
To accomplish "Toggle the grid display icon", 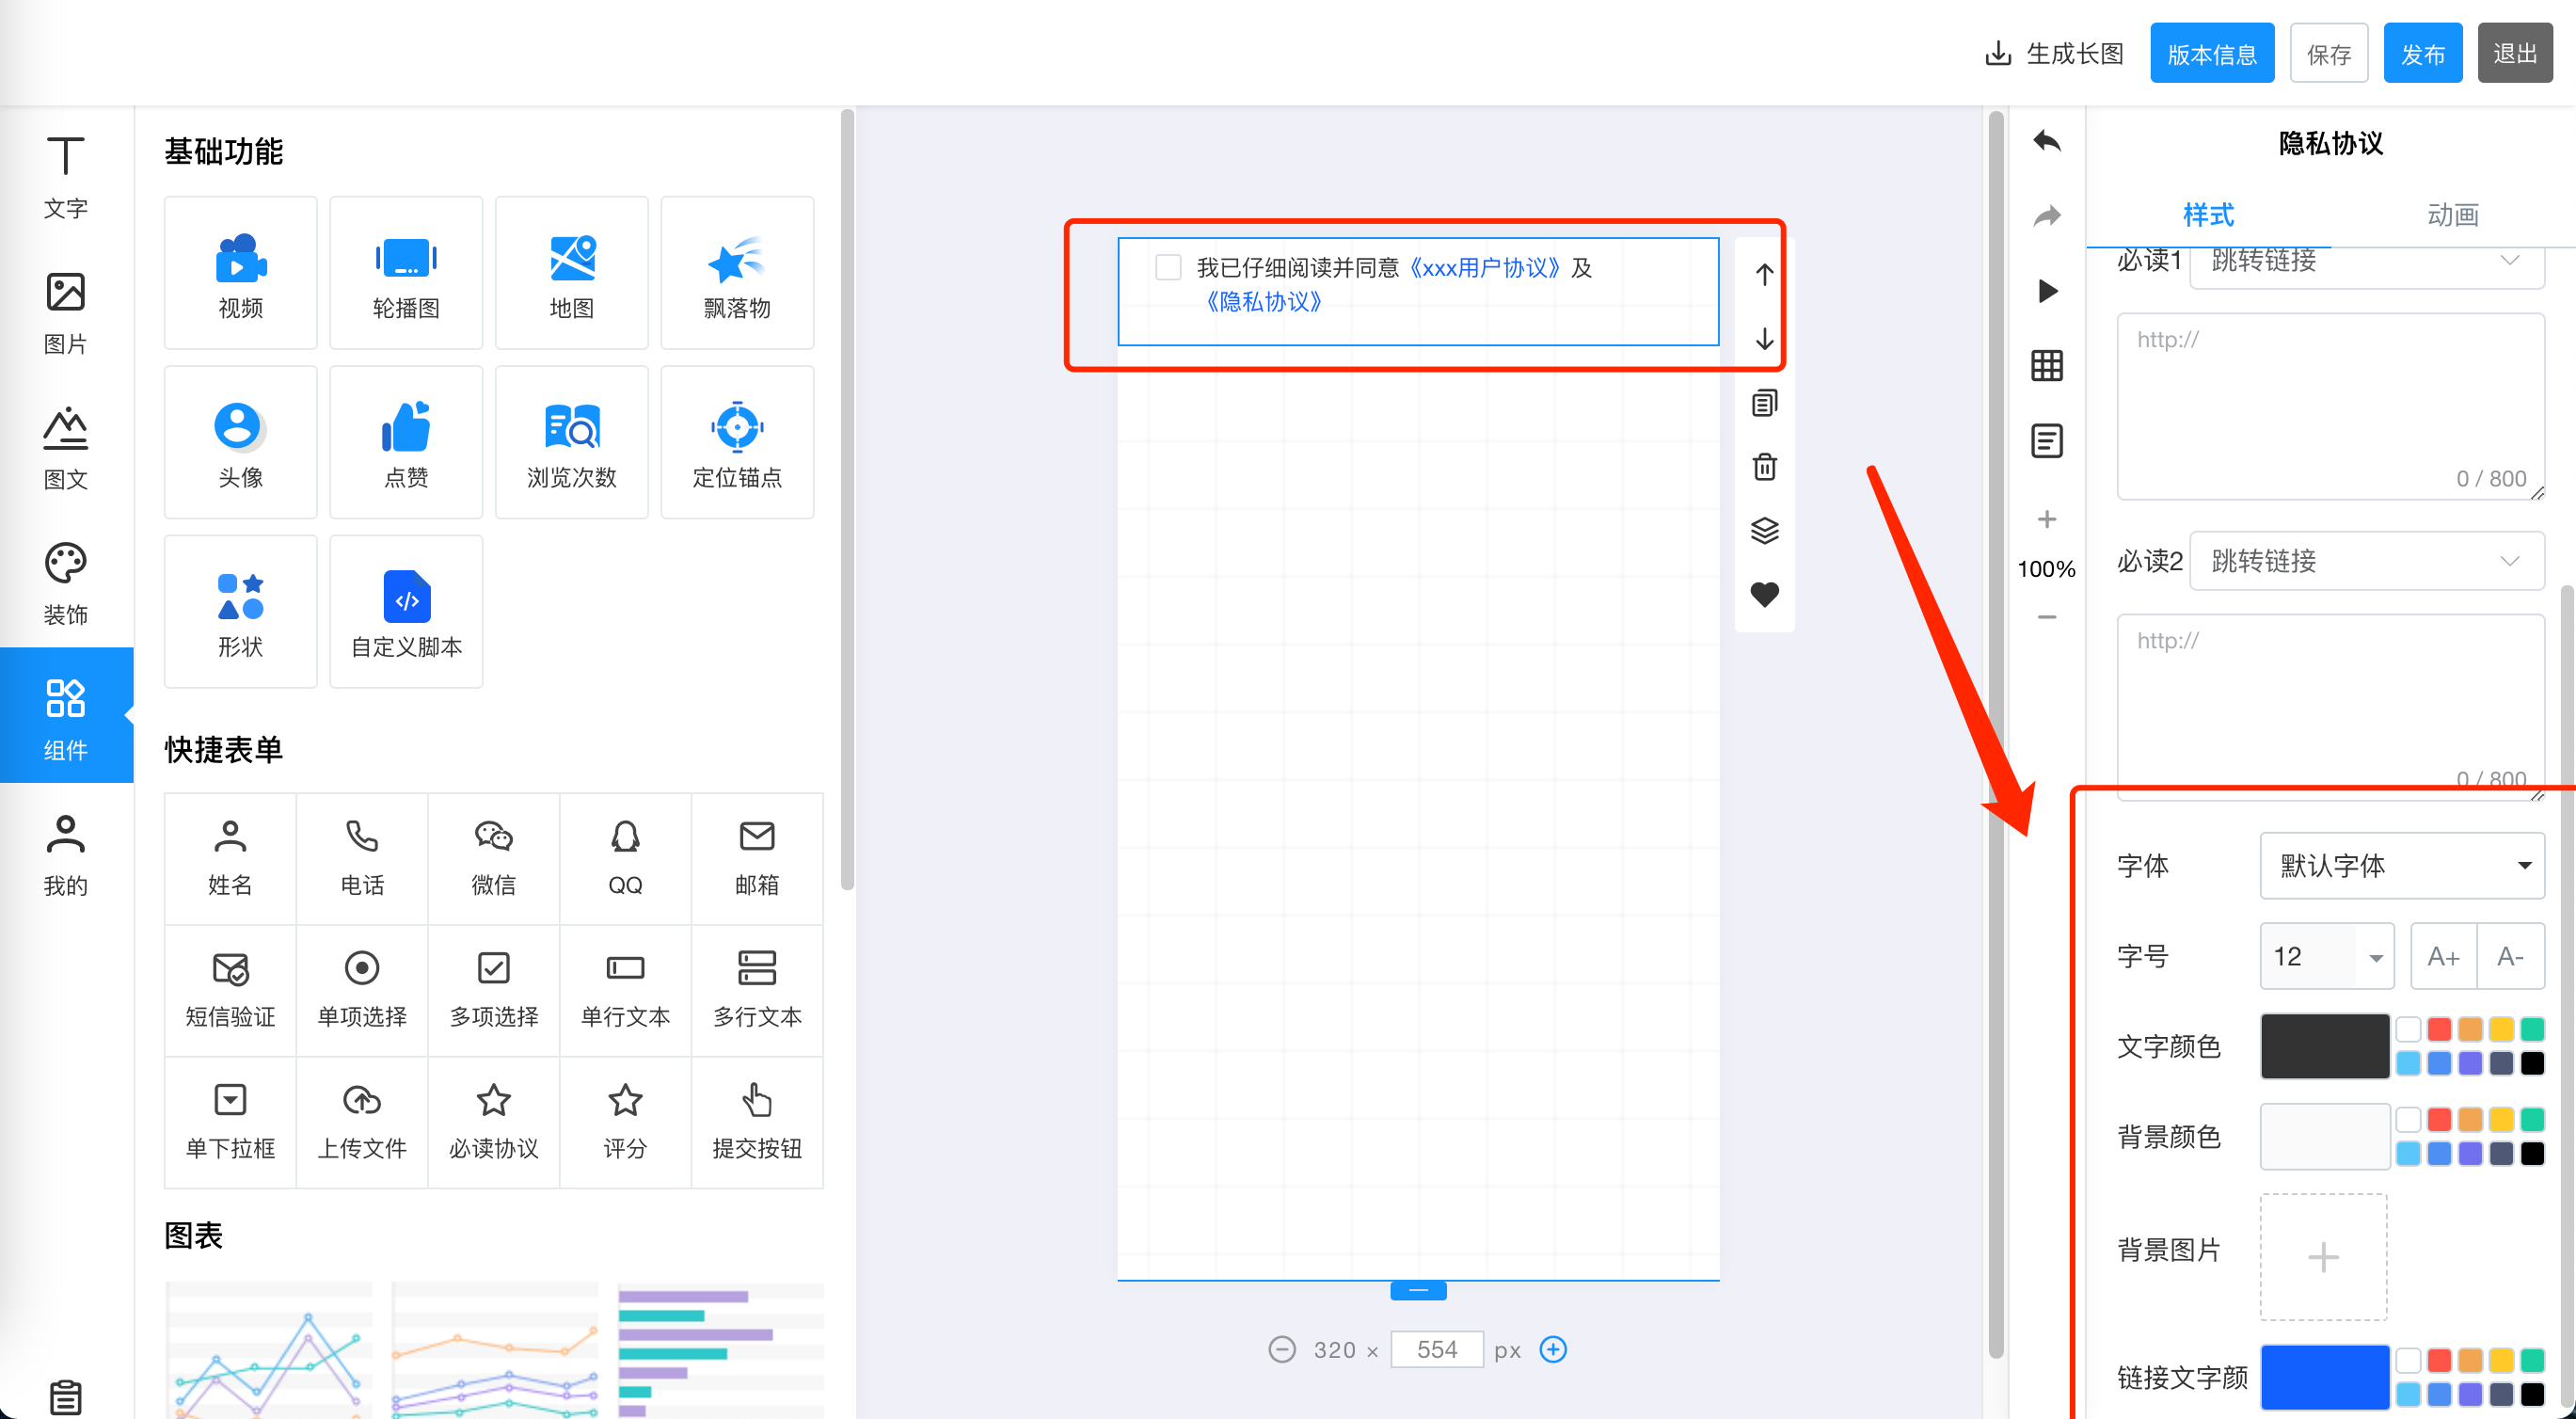I will coord(2046,365).
